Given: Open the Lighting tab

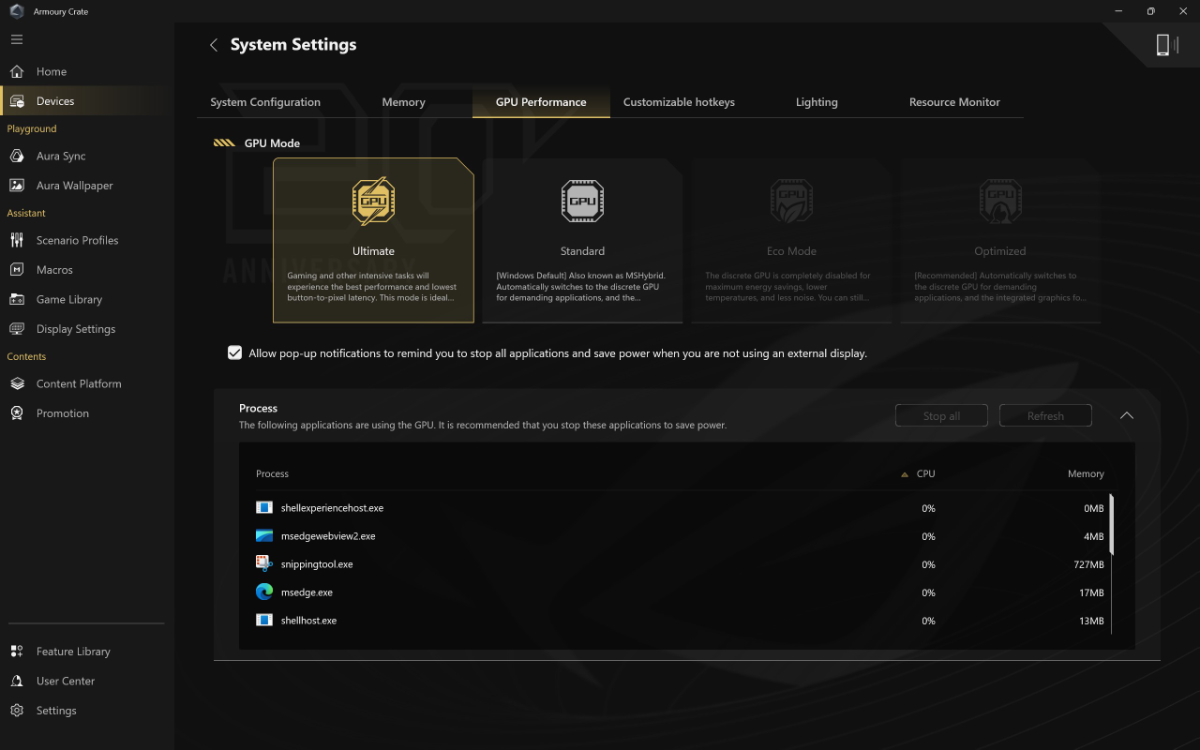Looking at the screenshot, I should [x=817, y=102].
